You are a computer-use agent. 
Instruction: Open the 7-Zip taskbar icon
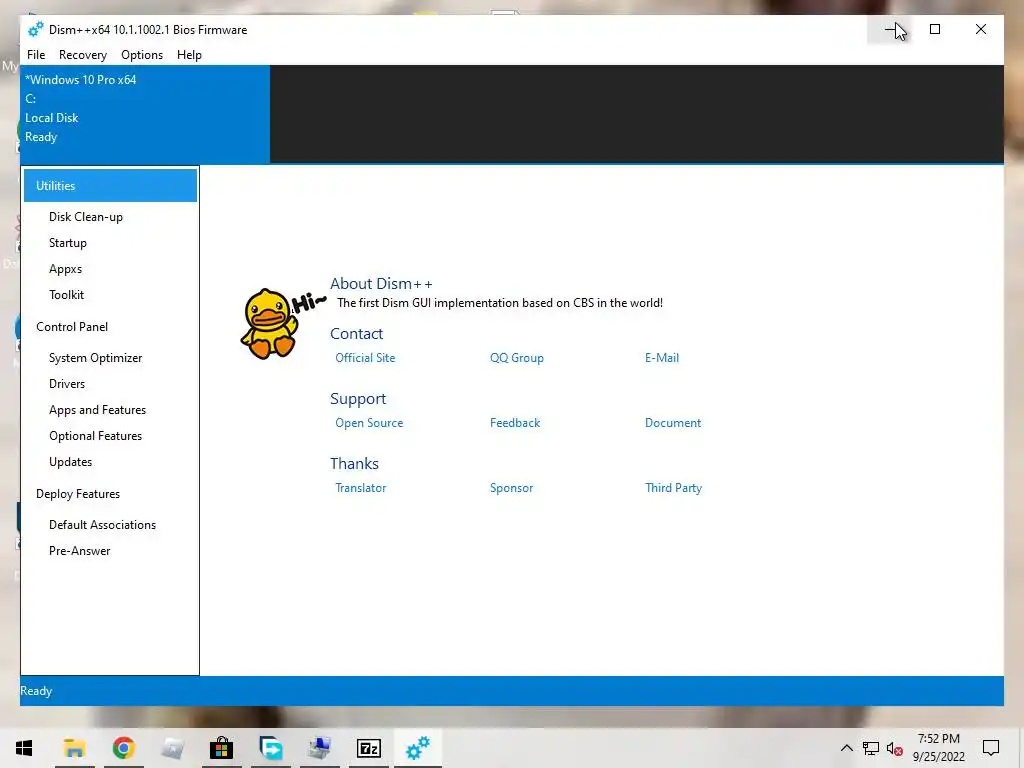tap(368, 748)
